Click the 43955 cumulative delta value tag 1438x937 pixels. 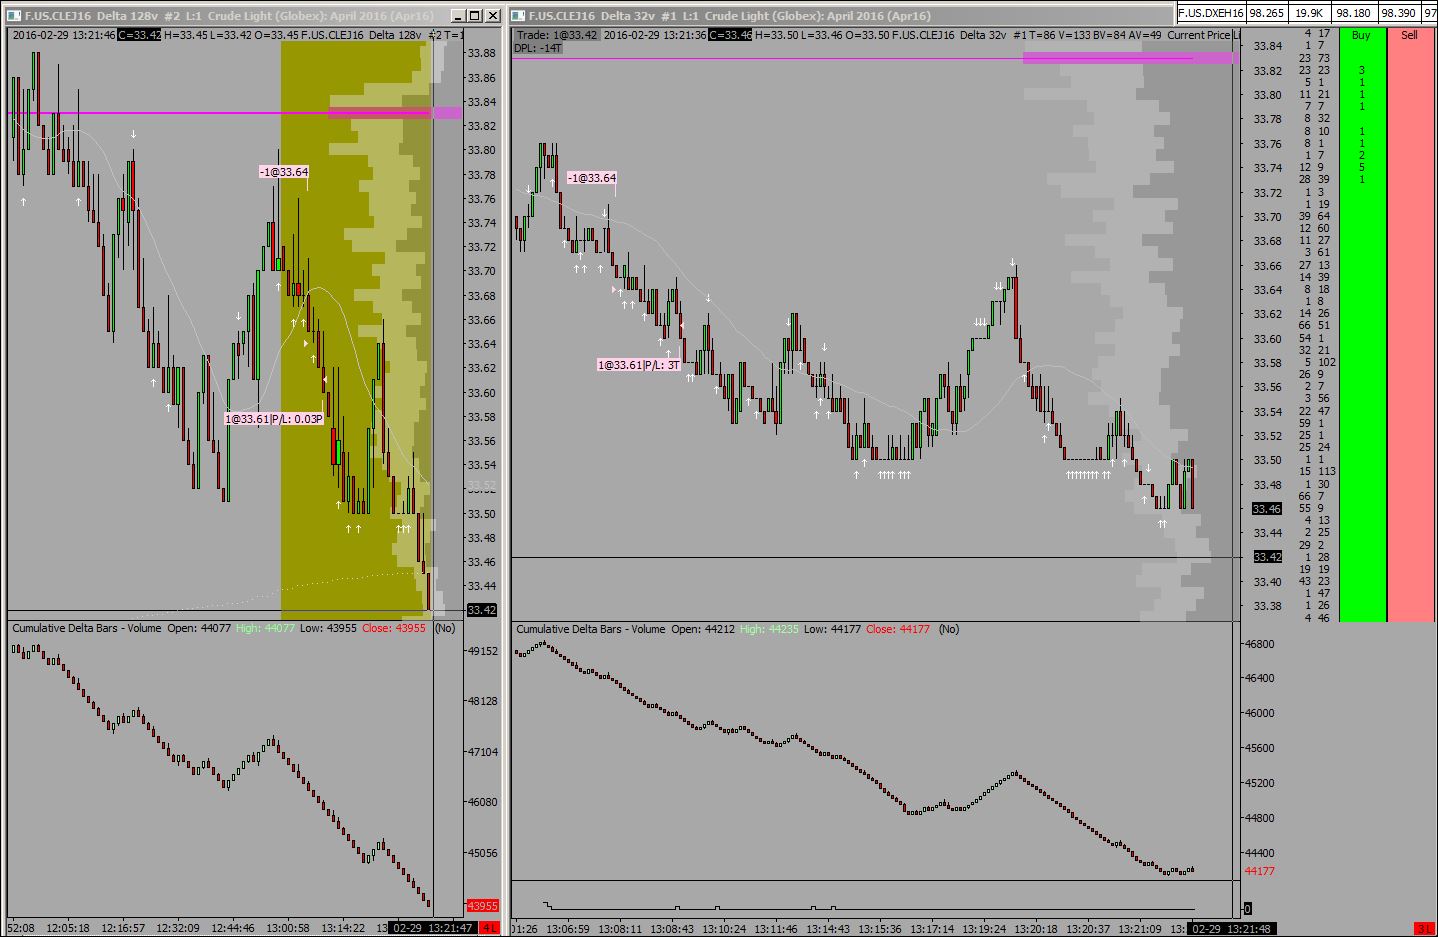coord(482,906)
